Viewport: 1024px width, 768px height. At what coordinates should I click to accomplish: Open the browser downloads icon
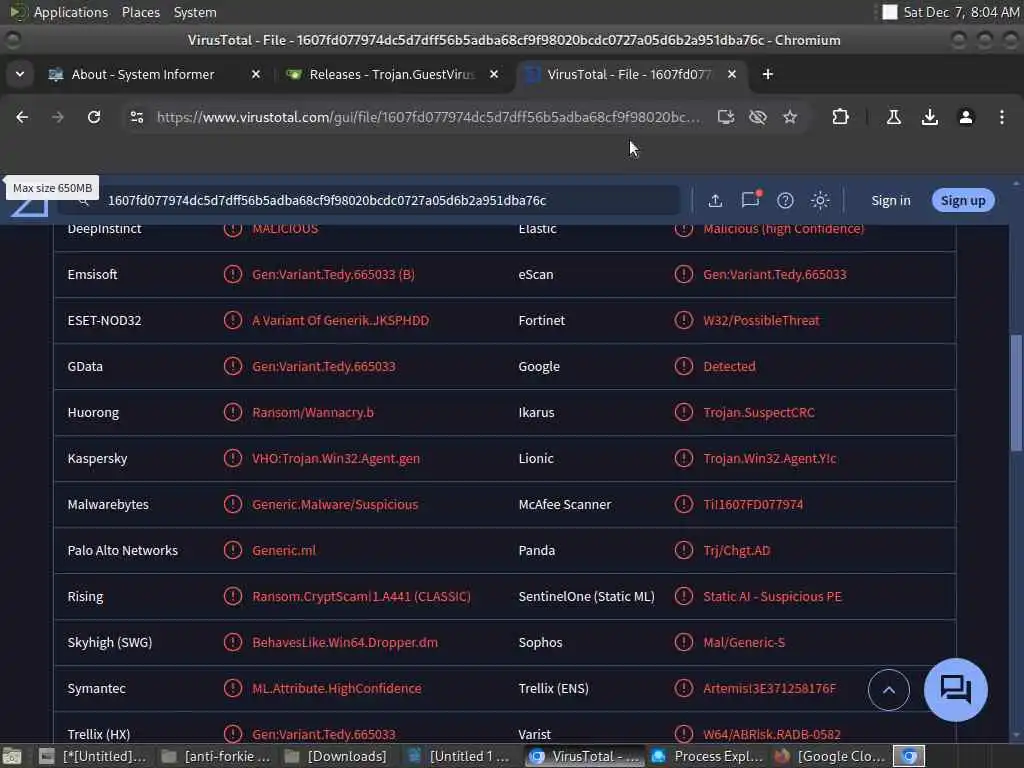(x=930, y=117)
